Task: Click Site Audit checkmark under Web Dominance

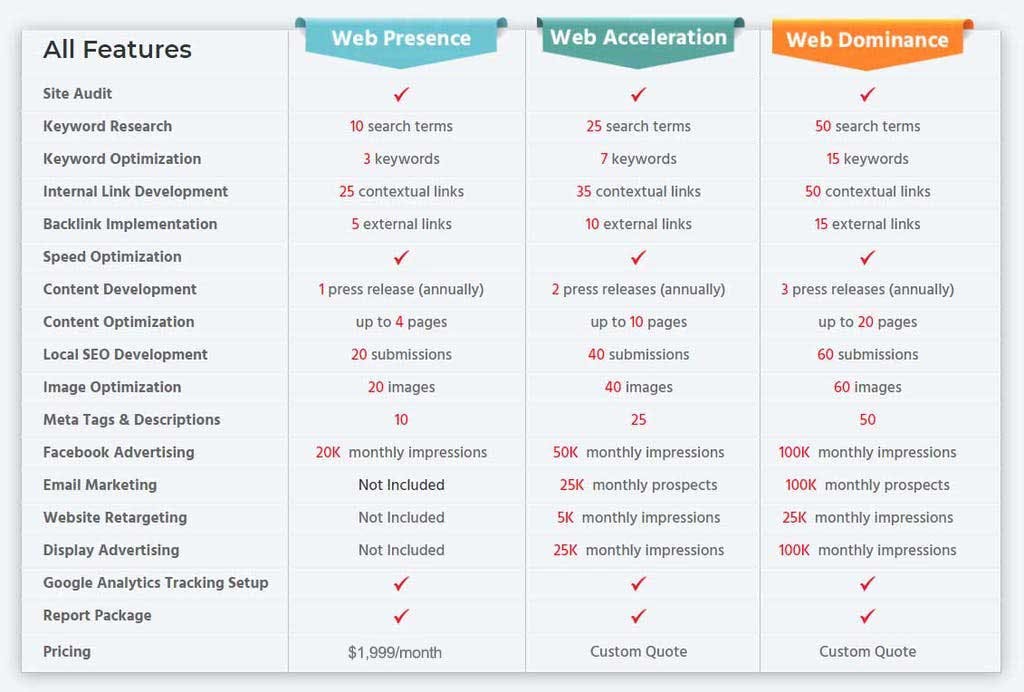Action: point(867,94)
